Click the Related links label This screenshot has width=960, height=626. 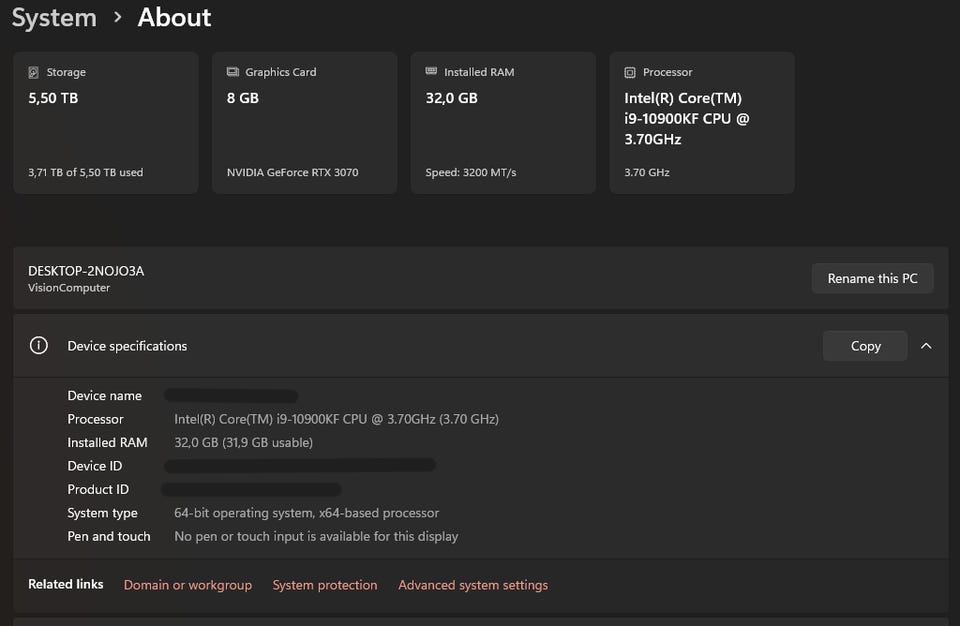coord(66,584)
